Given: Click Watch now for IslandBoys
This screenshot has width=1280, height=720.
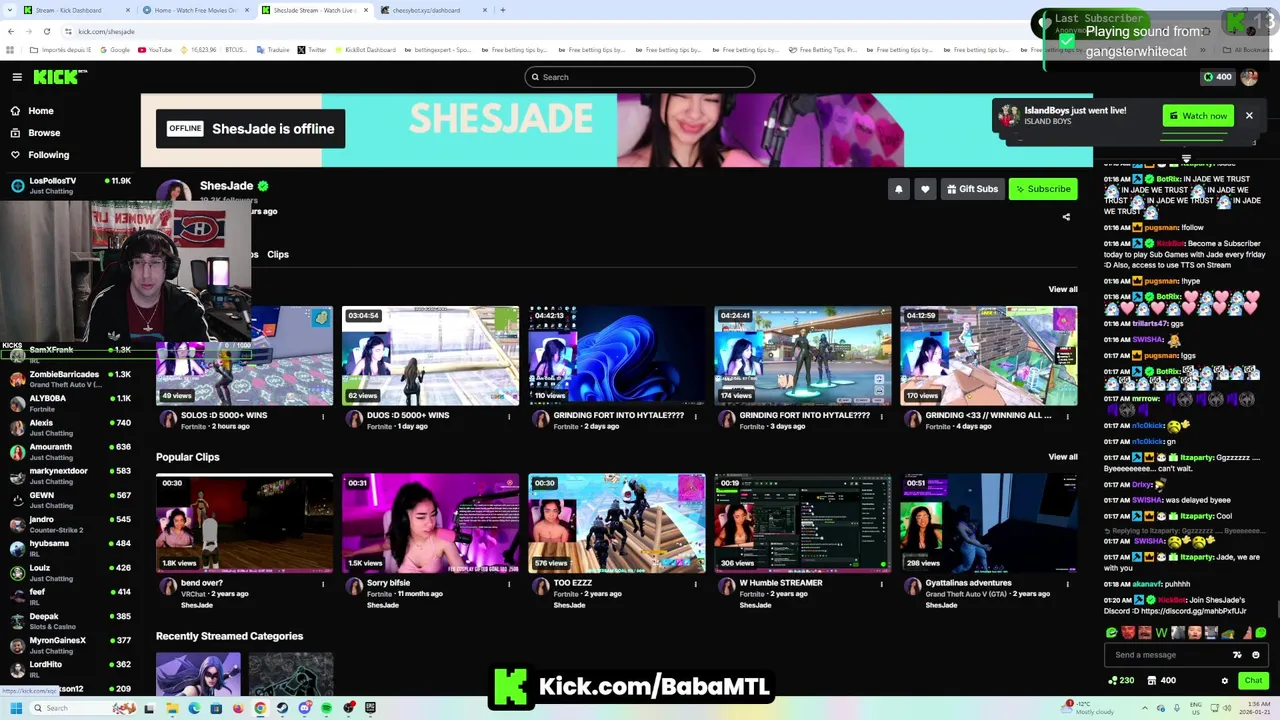Looking at the screenshot, I should point(1198,116).
